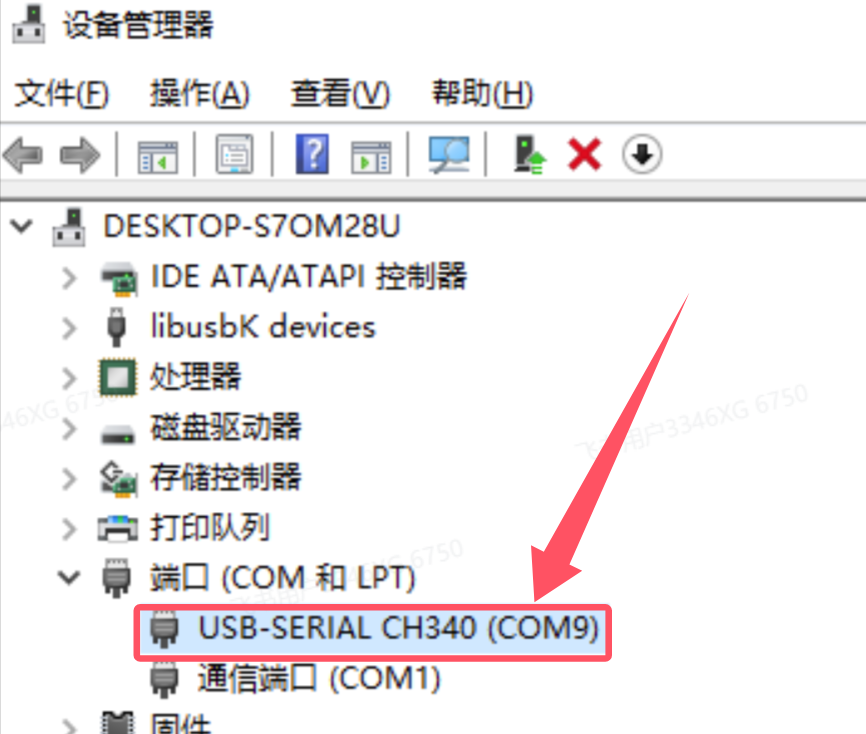Viewport: 866px width, 734px height.
Task: Expand the IDE ATA/ATAPI 控制器 category
Action: pos(69,278)
